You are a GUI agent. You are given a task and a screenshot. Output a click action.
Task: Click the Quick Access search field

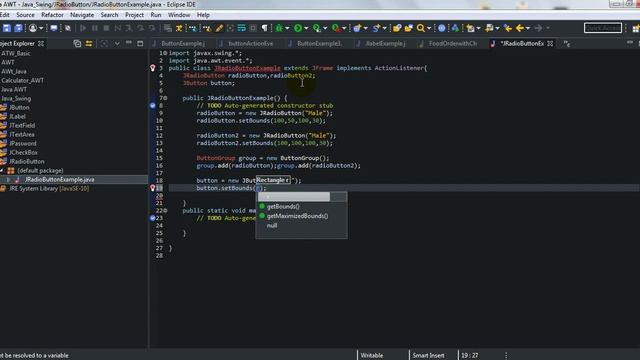coord(603,28)
